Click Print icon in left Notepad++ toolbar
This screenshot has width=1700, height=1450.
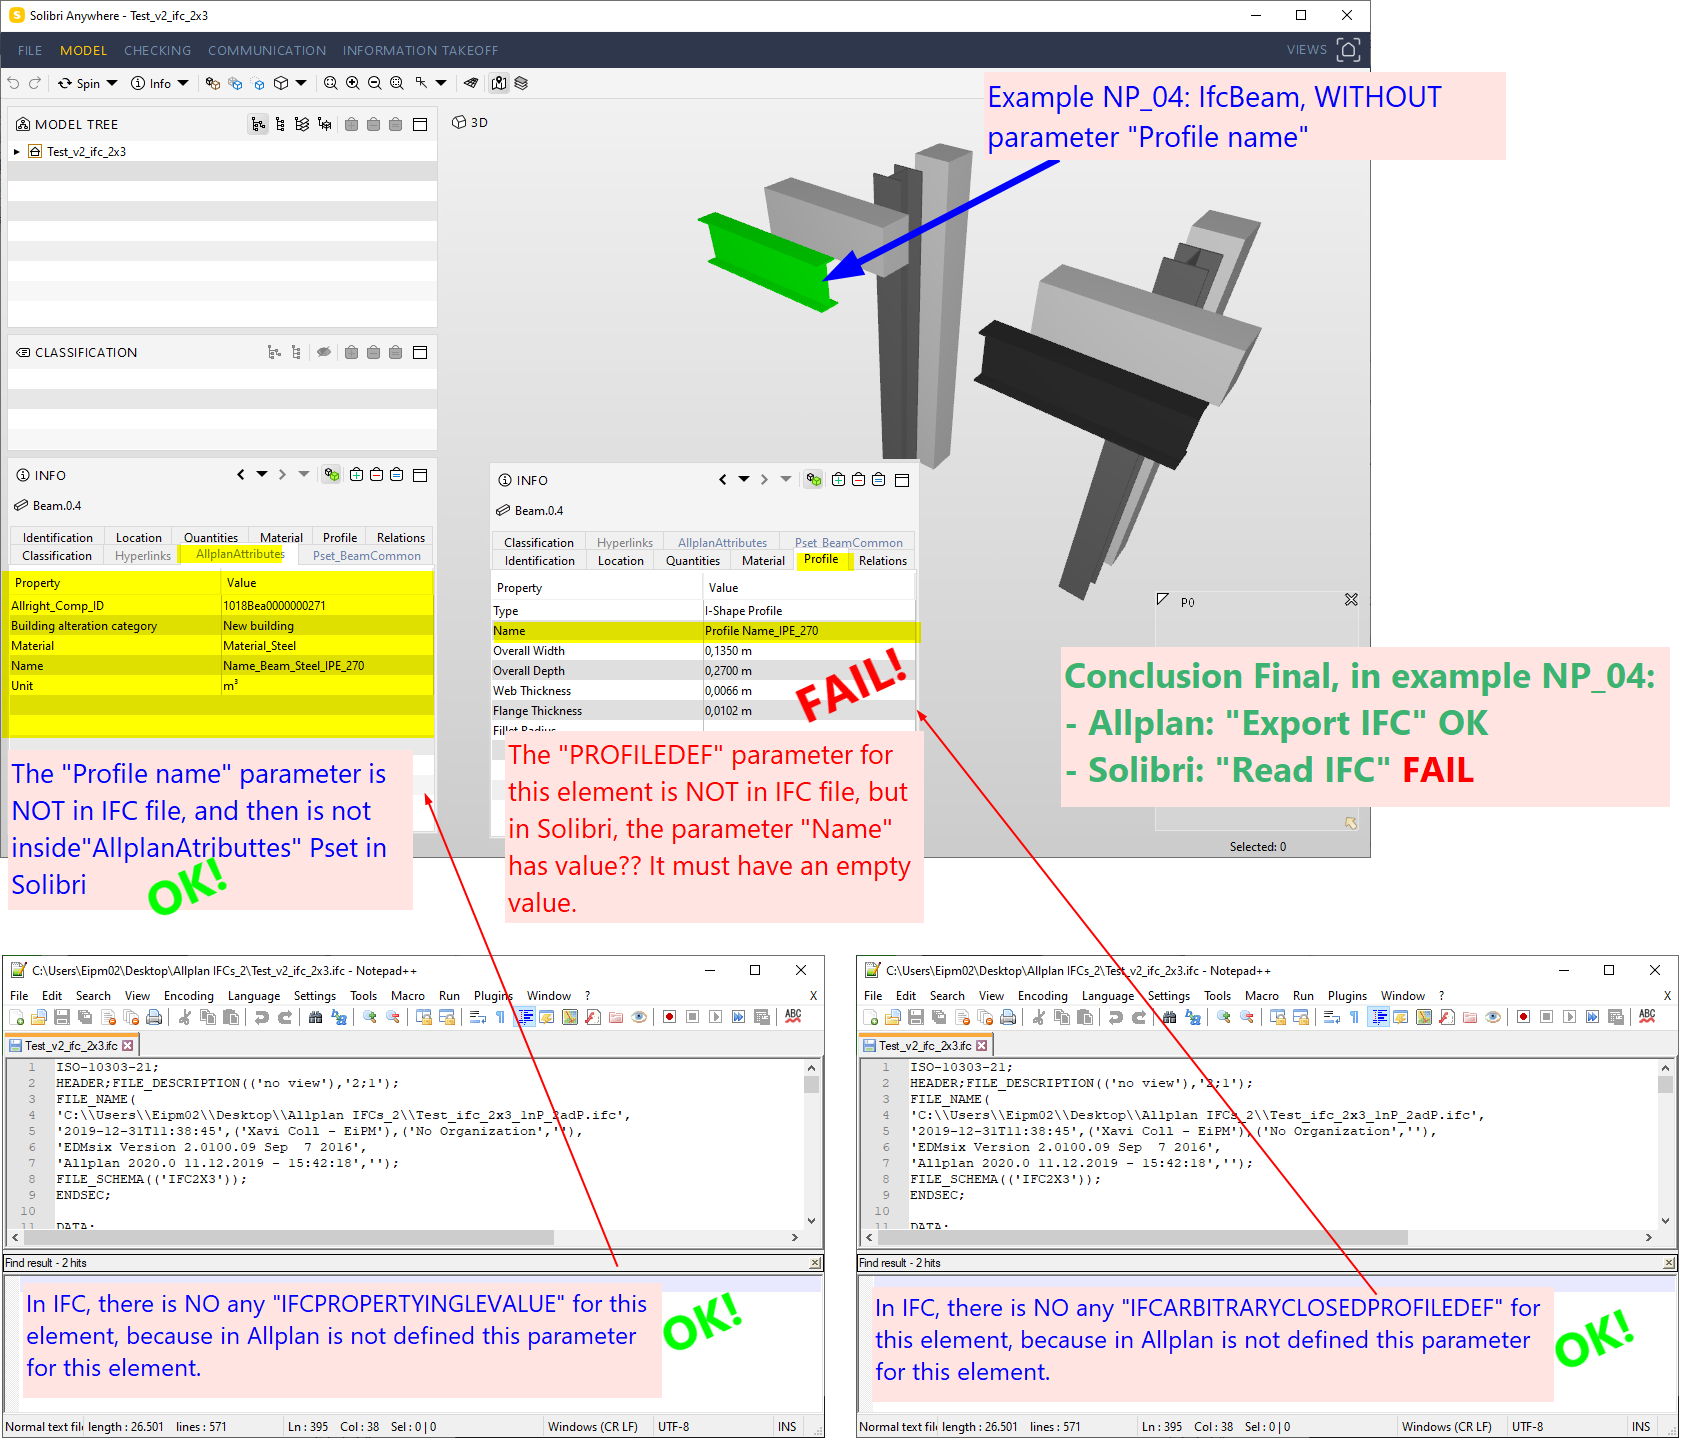coord(154,1017)
